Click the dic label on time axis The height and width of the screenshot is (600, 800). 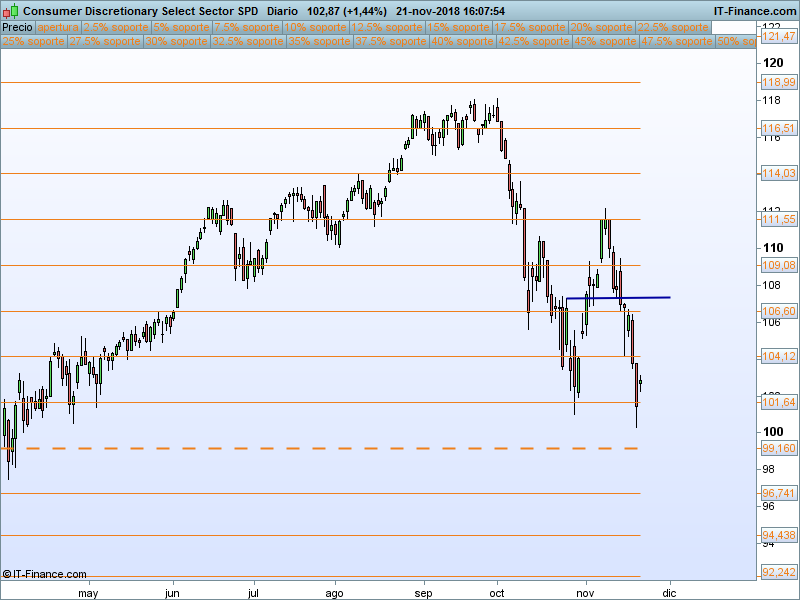tap(669, 593)
